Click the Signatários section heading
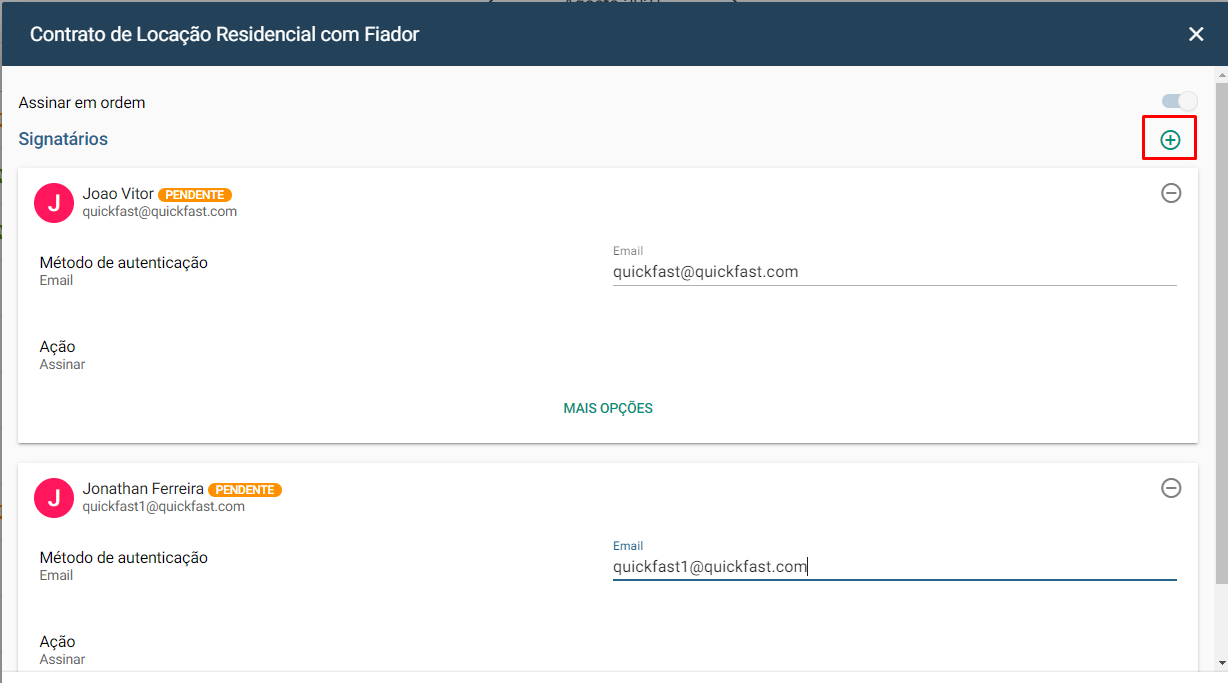This screenshot has height=683, width=1228. [63, 139]
